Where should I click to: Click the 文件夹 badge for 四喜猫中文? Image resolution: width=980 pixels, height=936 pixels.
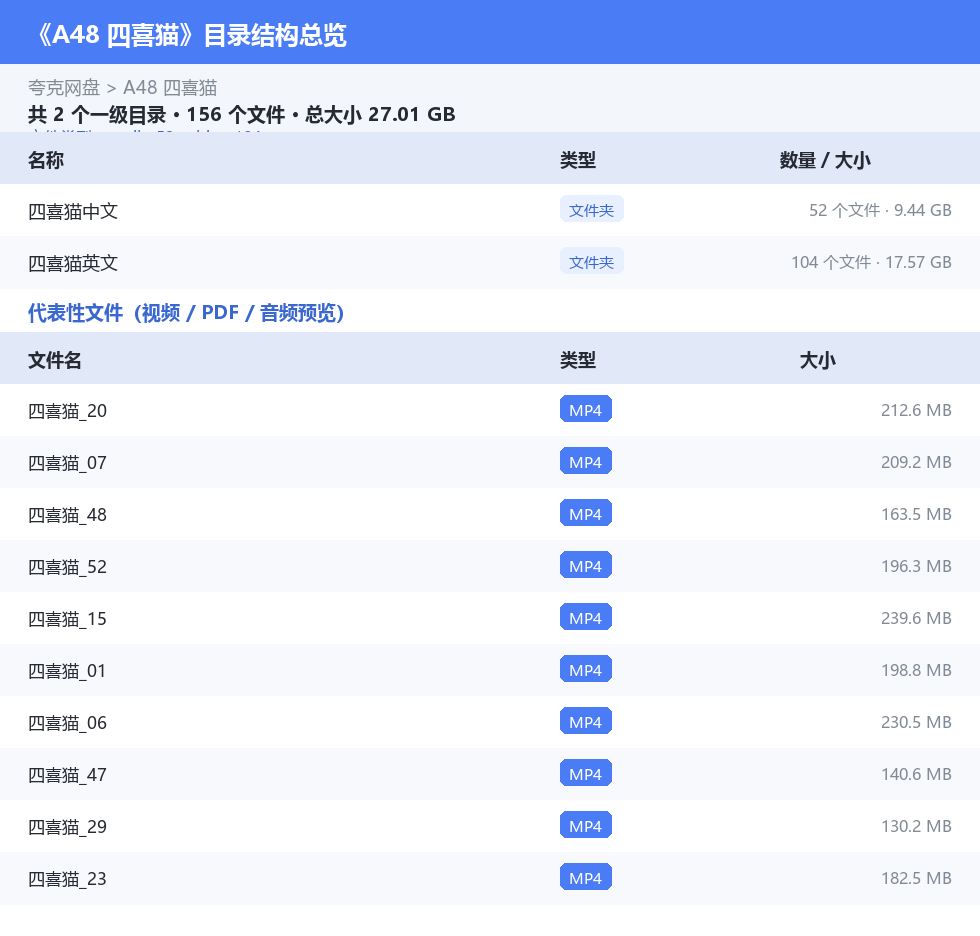click(x=591, y=210)
